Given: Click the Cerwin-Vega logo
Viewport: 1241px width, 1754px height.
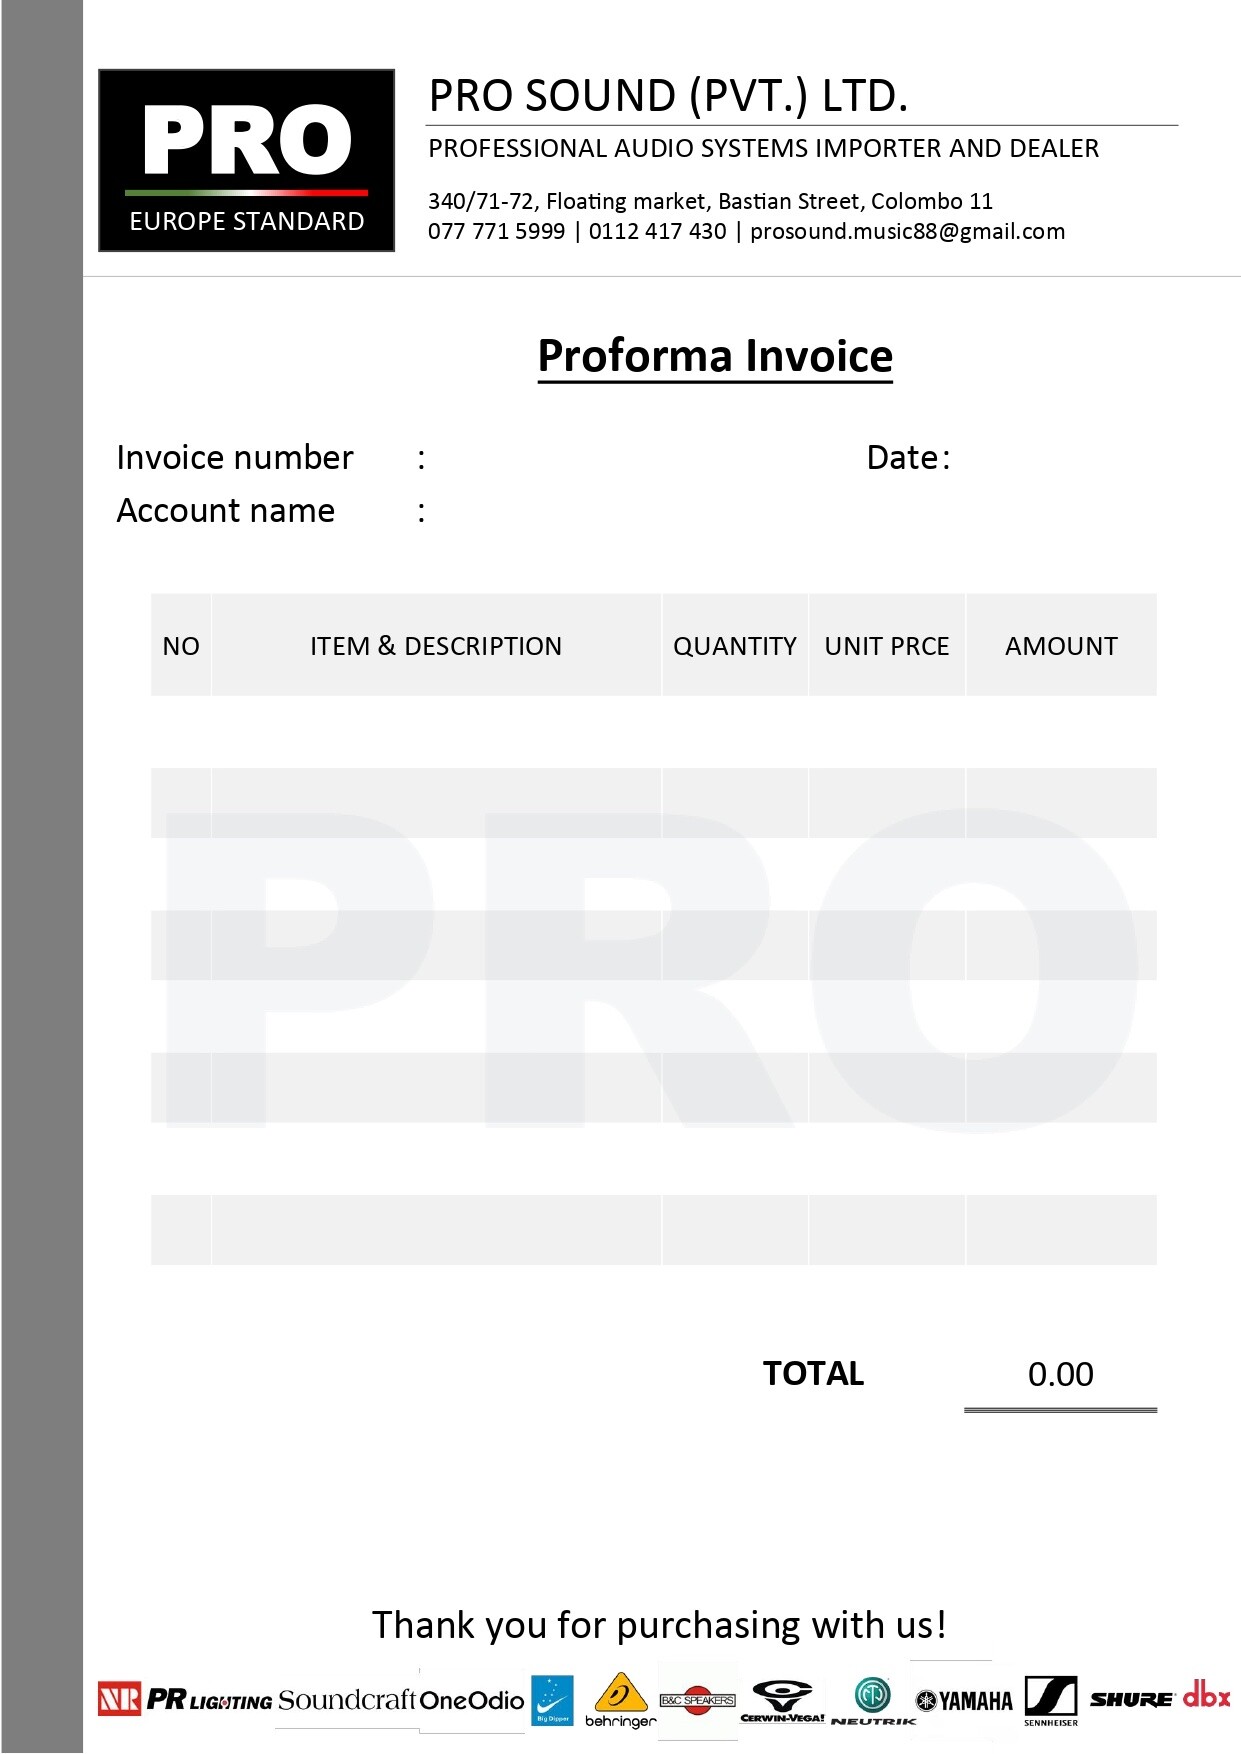Looking at the screenshot, I should tap(782, 1701).
